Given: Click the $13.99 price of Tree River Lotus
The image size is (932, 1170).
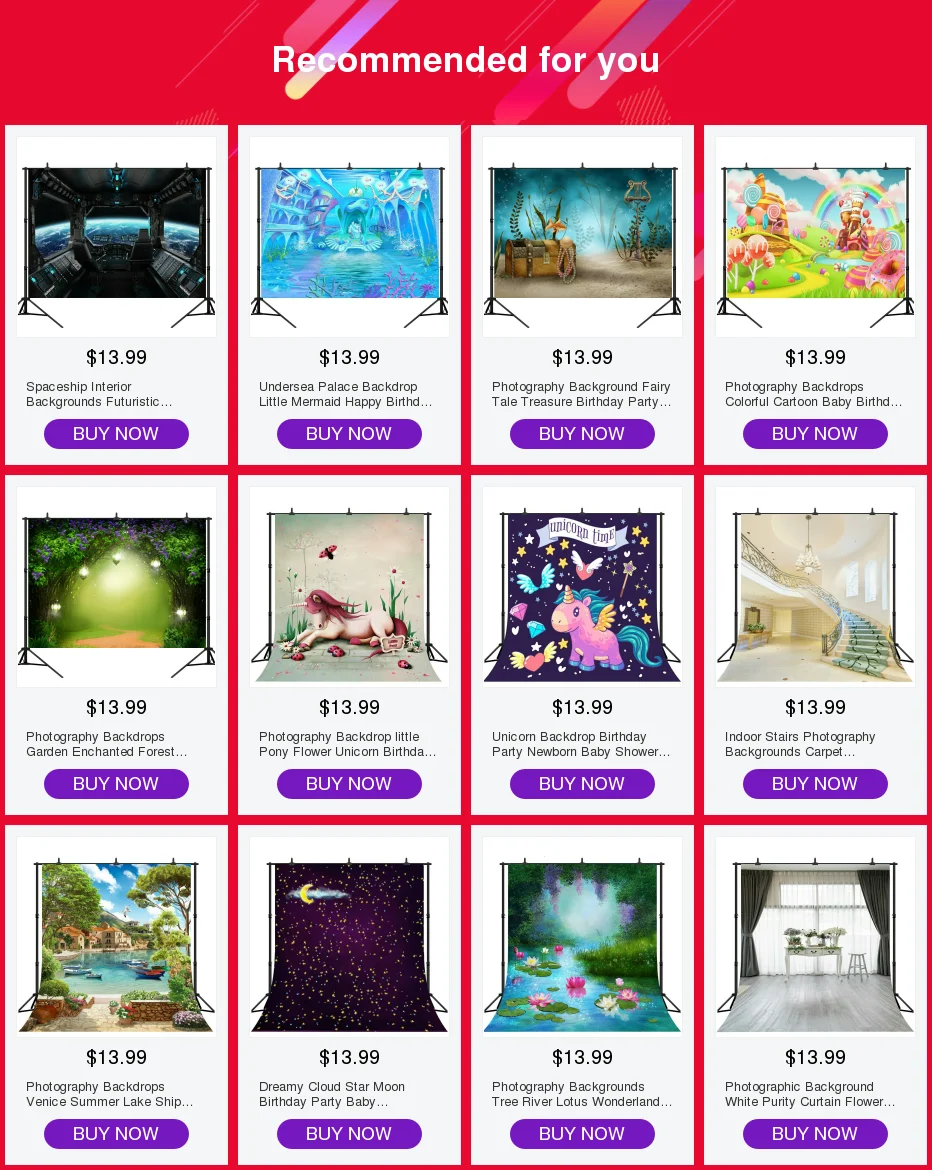Looking at the screenshot, I should point(582,1057).
